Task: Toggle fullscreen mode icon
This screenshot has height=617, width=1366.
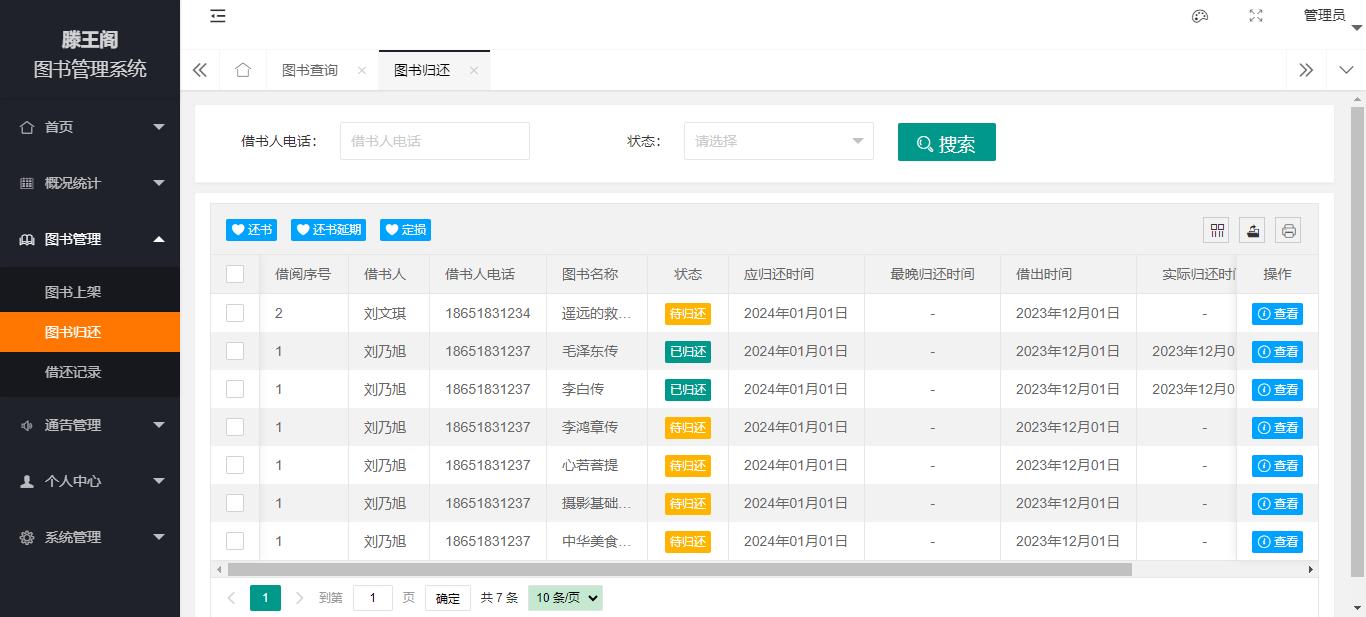Action: tap(1256, 15)
